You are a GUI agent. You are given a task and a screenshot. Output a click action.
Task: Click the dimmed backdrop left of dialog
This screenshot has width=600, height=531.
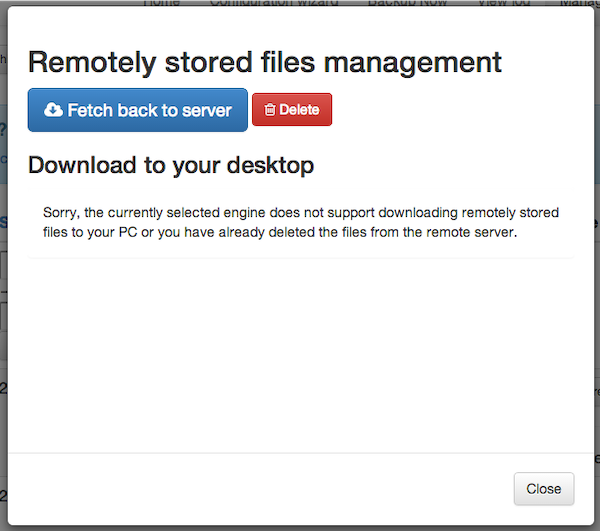click(3, 344)
